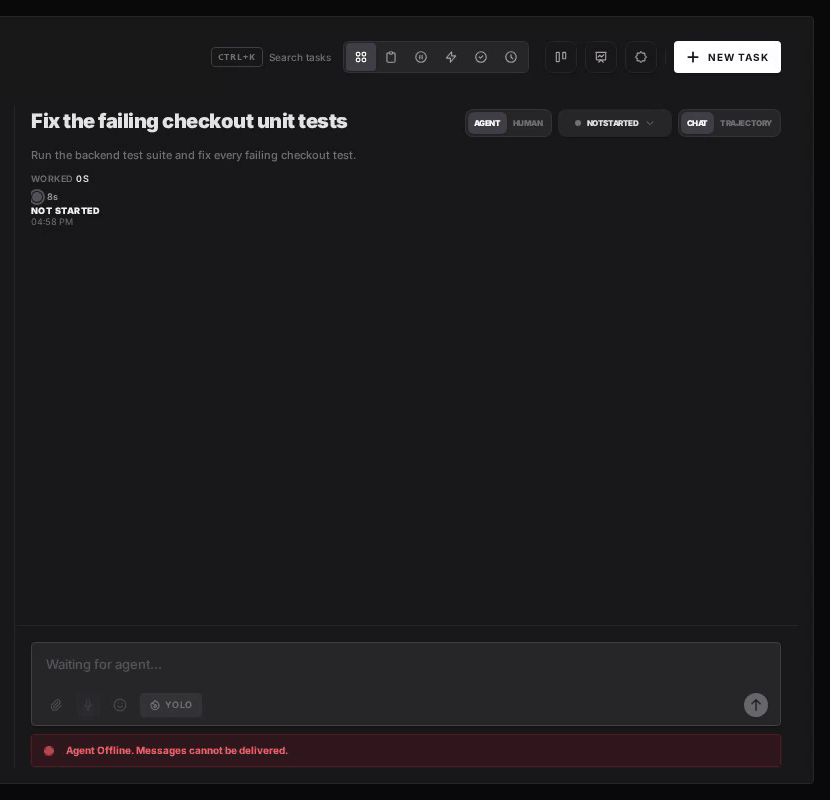Select the clock history filter icon
Image resolution: width=830 pixels, height=800 pixels.
point(511,57)
